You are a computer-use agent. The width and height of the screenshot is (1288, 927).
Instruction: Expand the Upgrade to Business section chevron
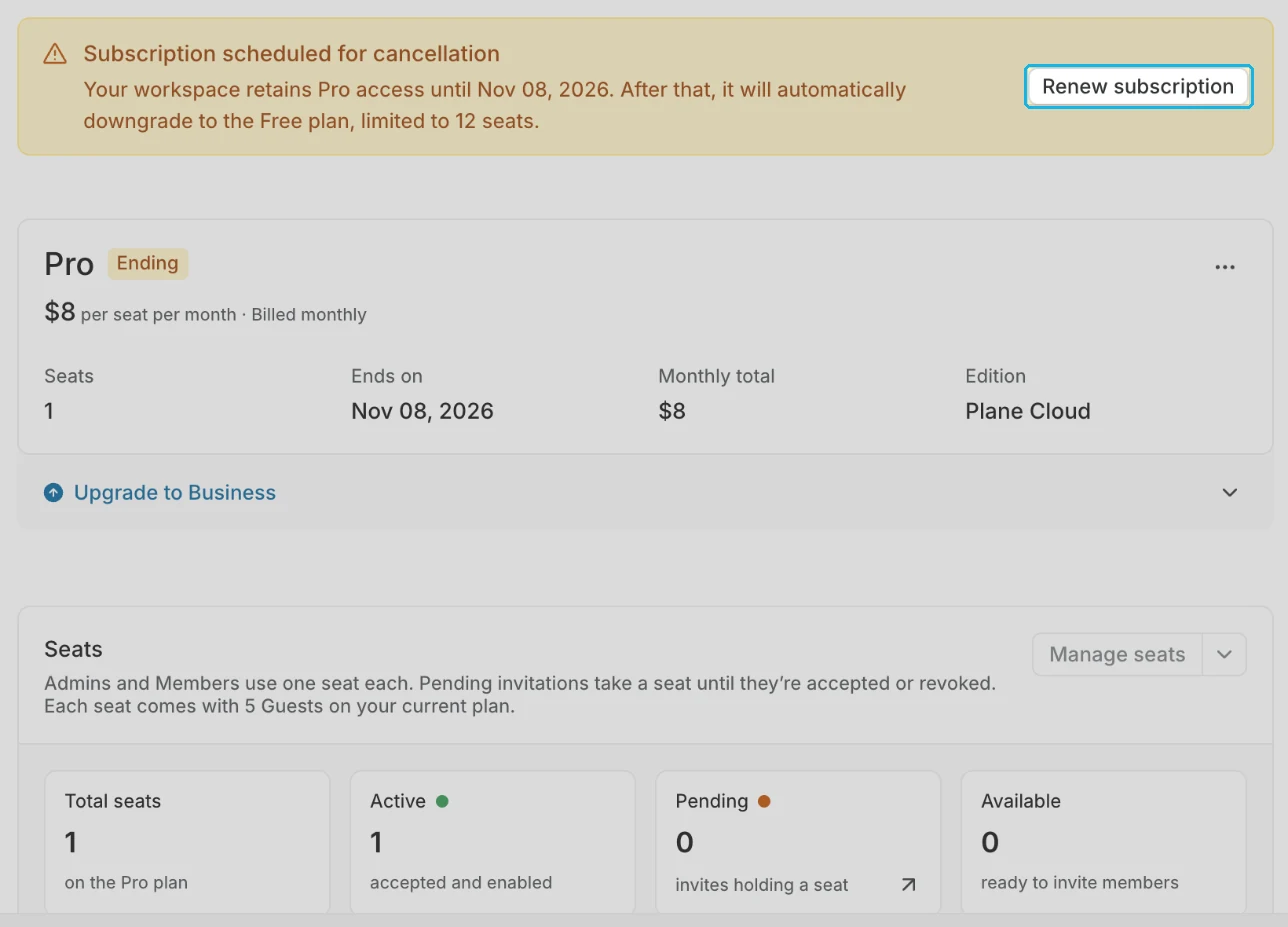click(x=1230, y=492)
